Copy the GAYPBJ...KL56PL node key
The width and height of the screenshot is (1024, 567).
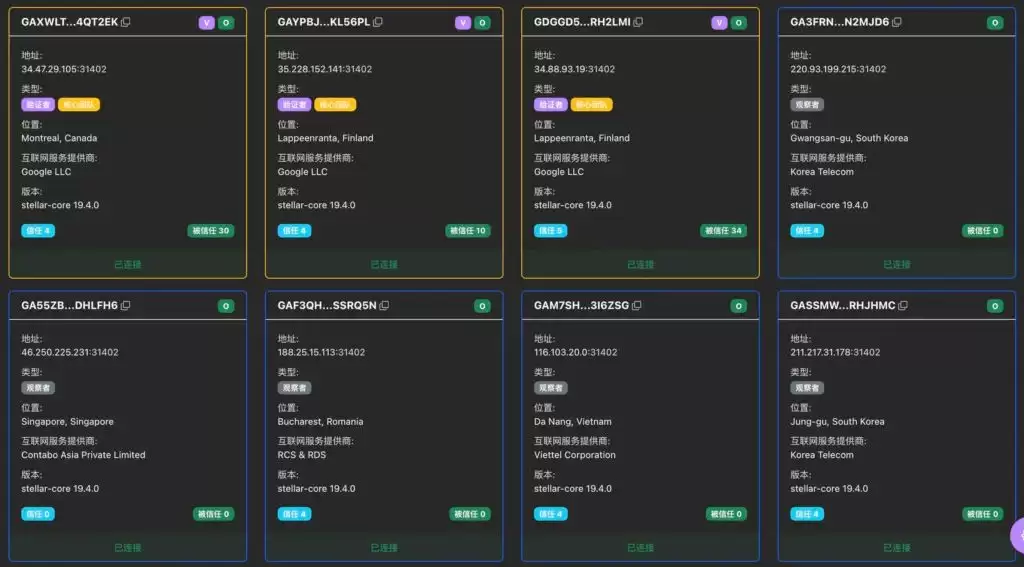pos(378,22)
